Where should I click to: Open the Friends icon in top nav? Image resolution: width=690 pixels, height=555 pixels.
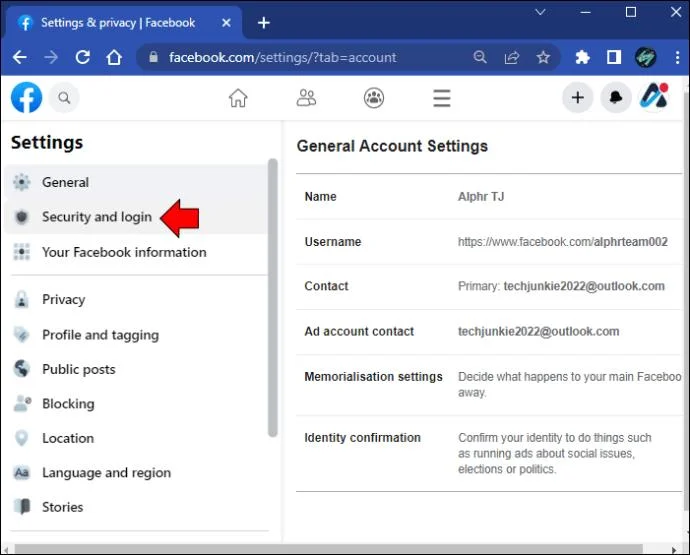coord(306,98)
